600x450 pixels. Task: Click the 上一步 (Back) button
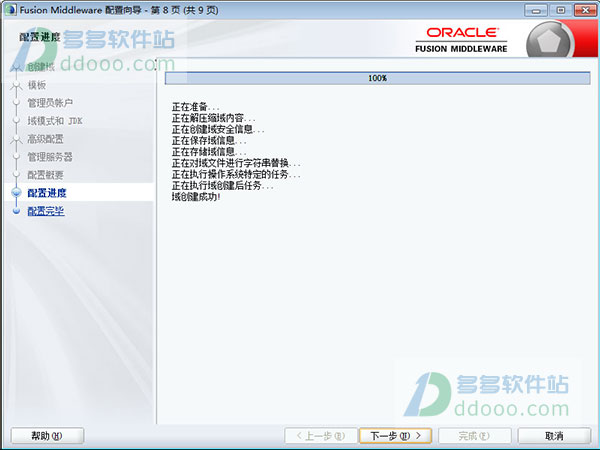[x=321, y=435]
